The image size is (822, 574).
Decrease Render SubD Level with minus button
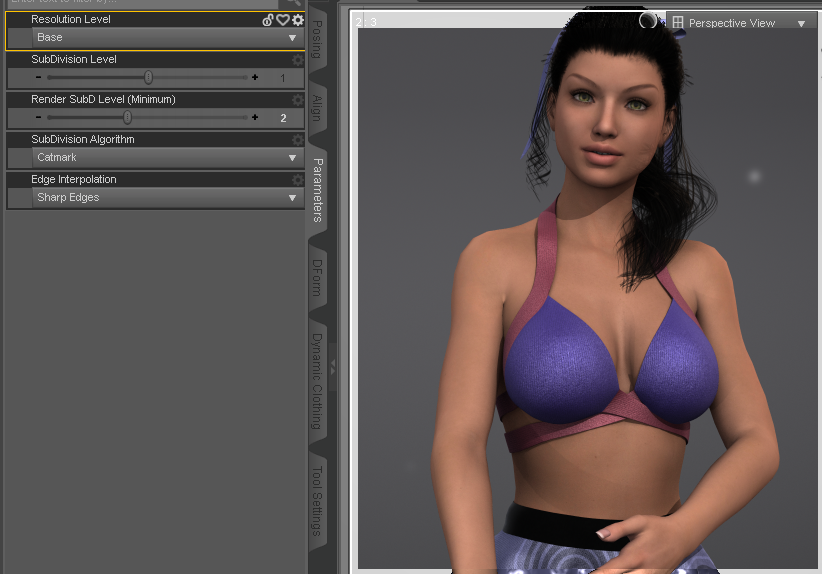click(38, 117)
